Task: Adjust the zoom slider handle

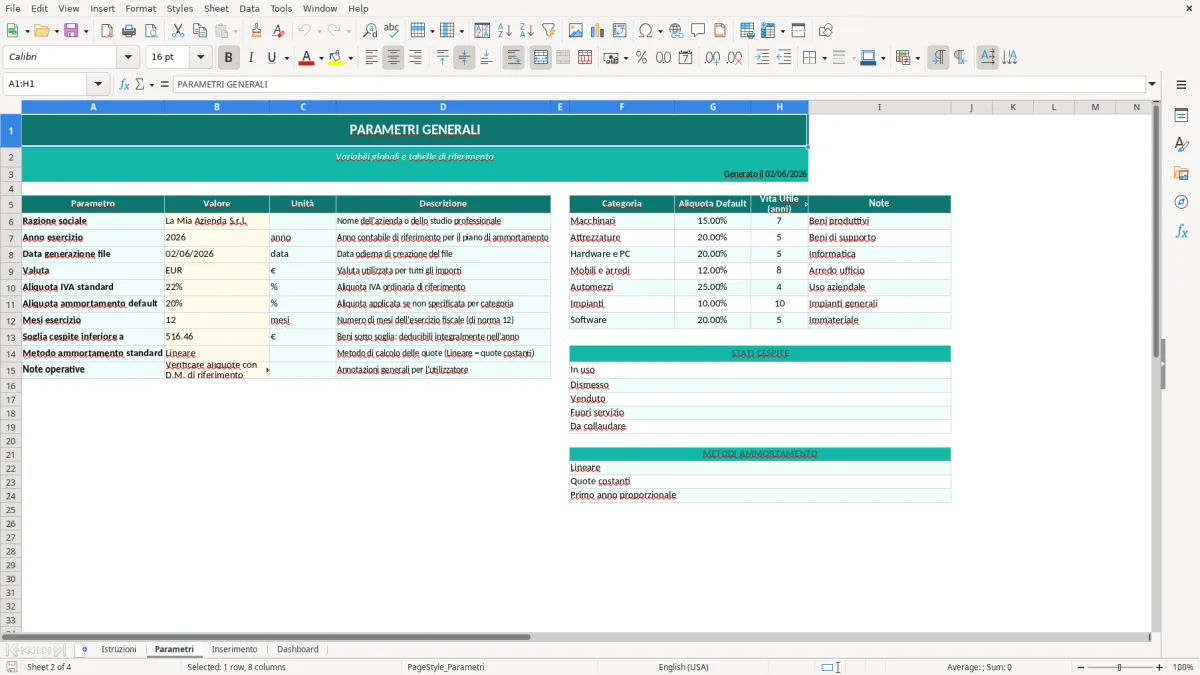Action: [1120, 667]
